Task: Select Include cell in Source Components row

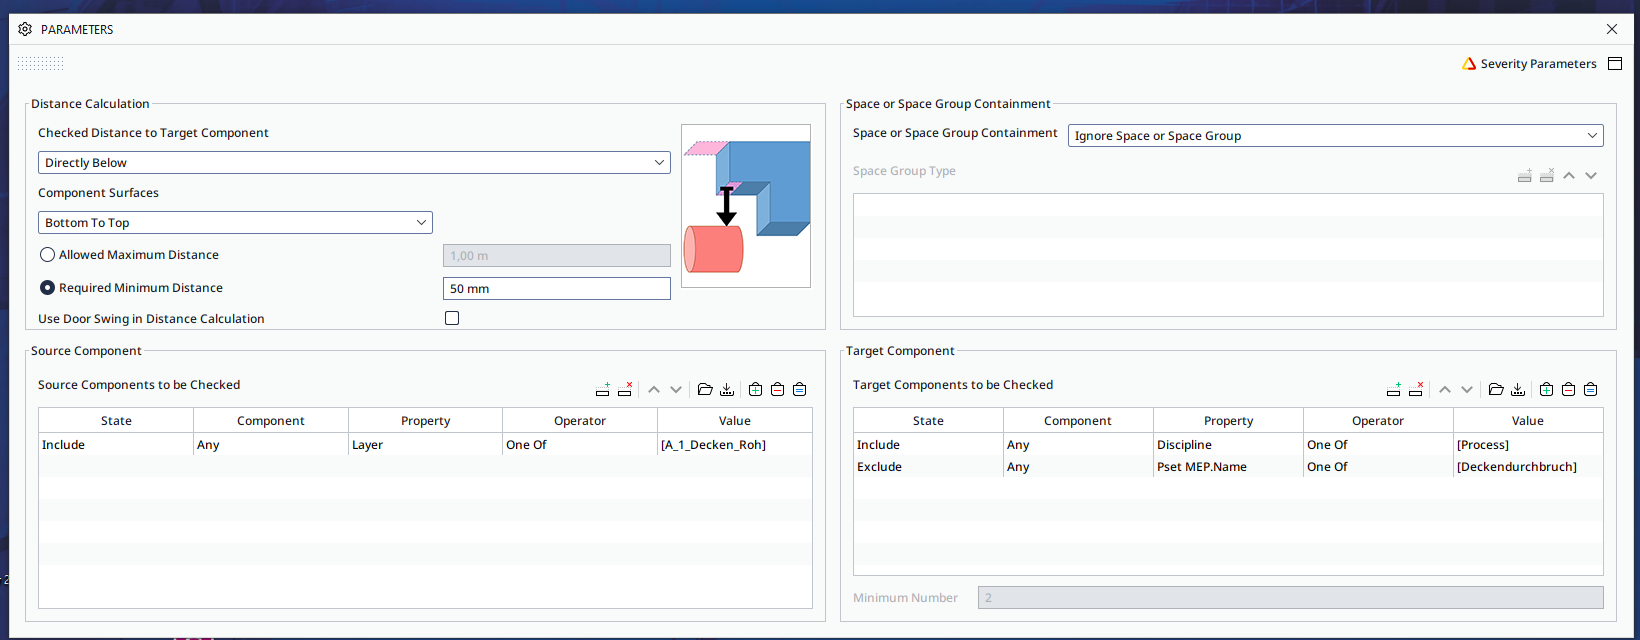Action: (116, 444)
